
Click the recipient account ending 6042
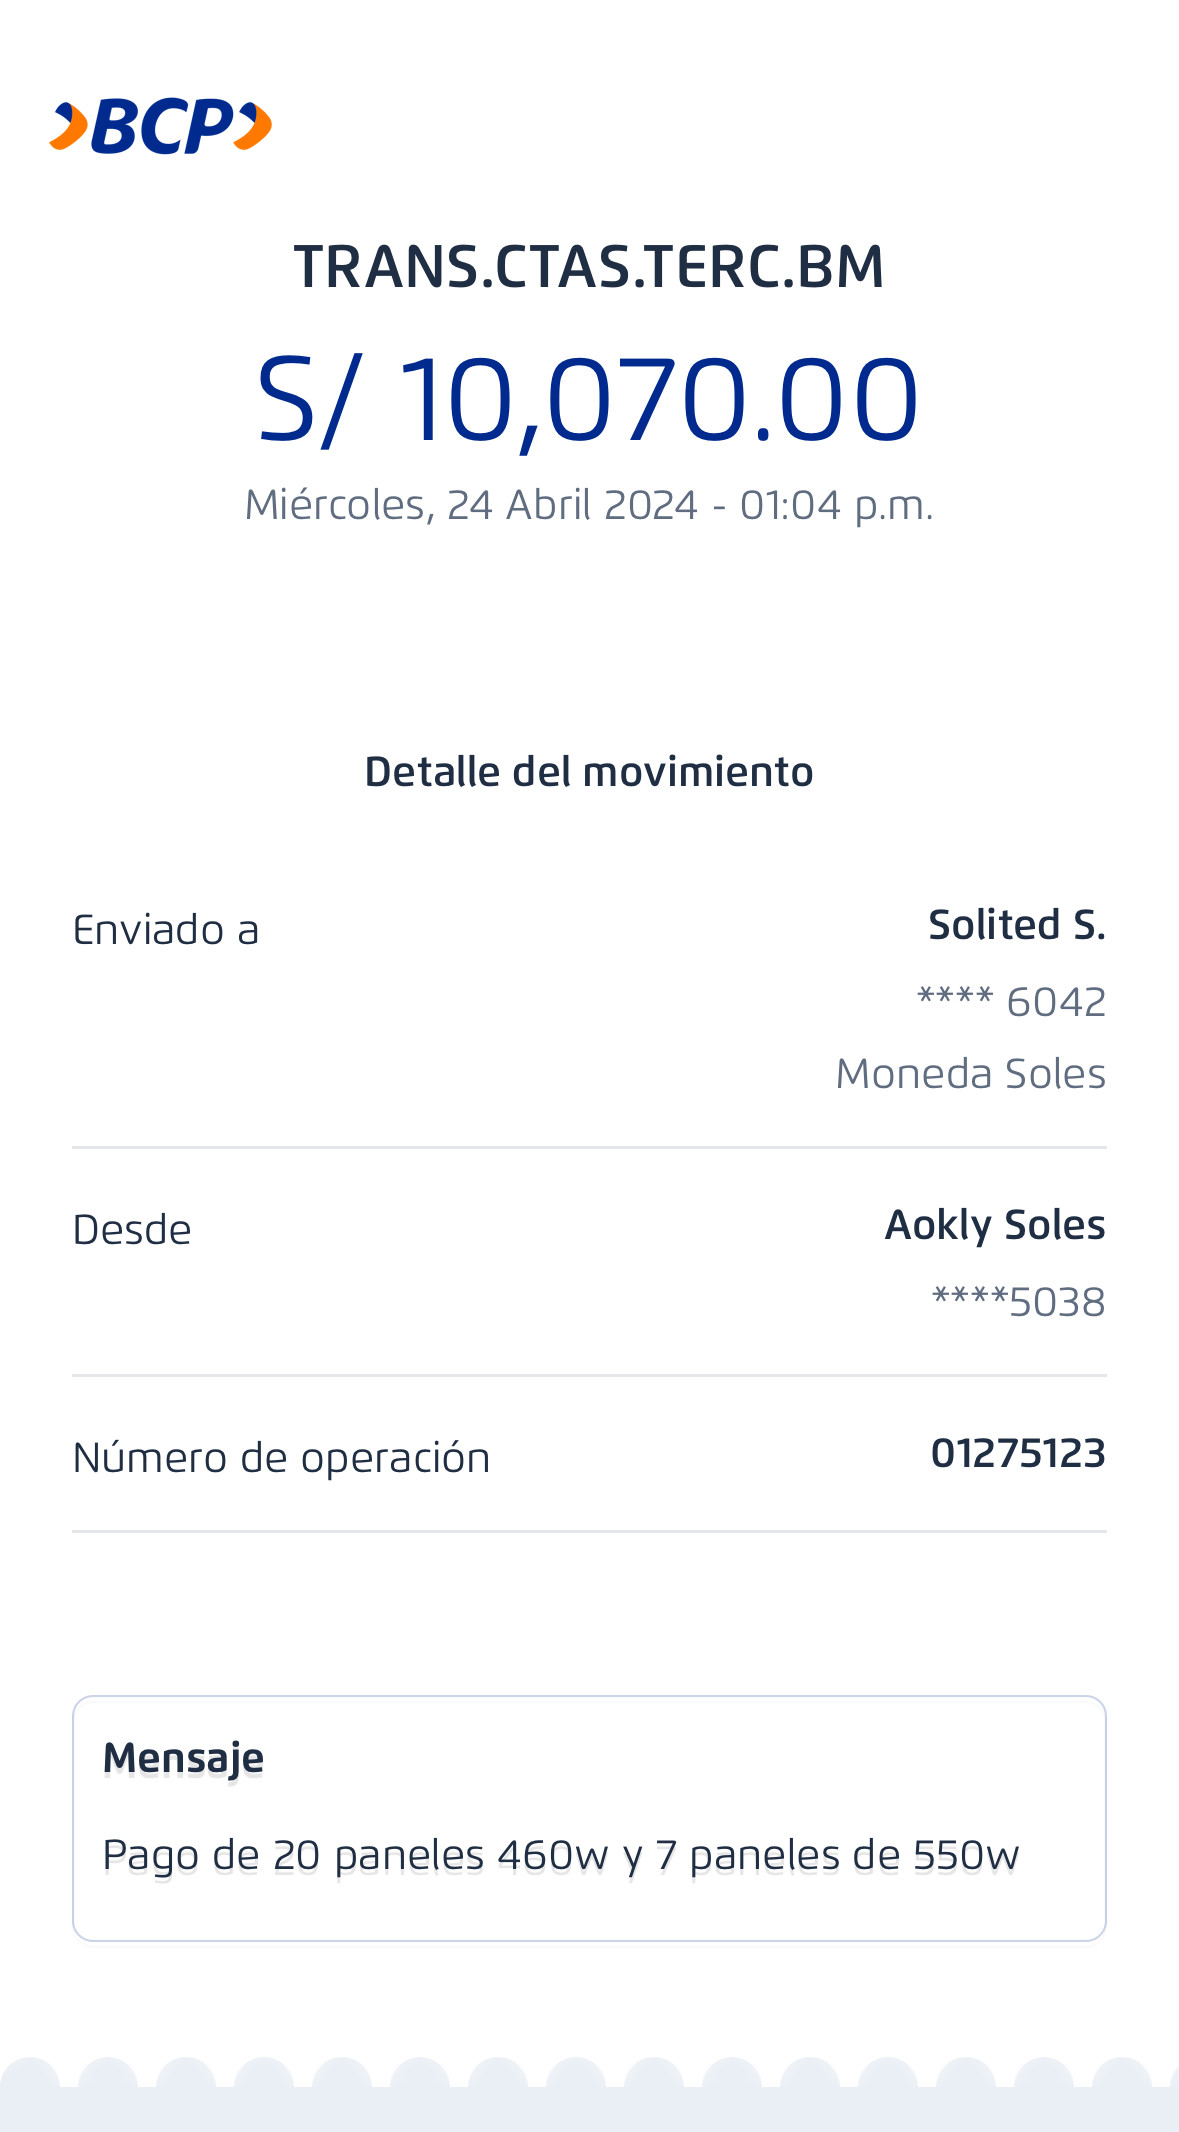click(x=1011, y=1002)
